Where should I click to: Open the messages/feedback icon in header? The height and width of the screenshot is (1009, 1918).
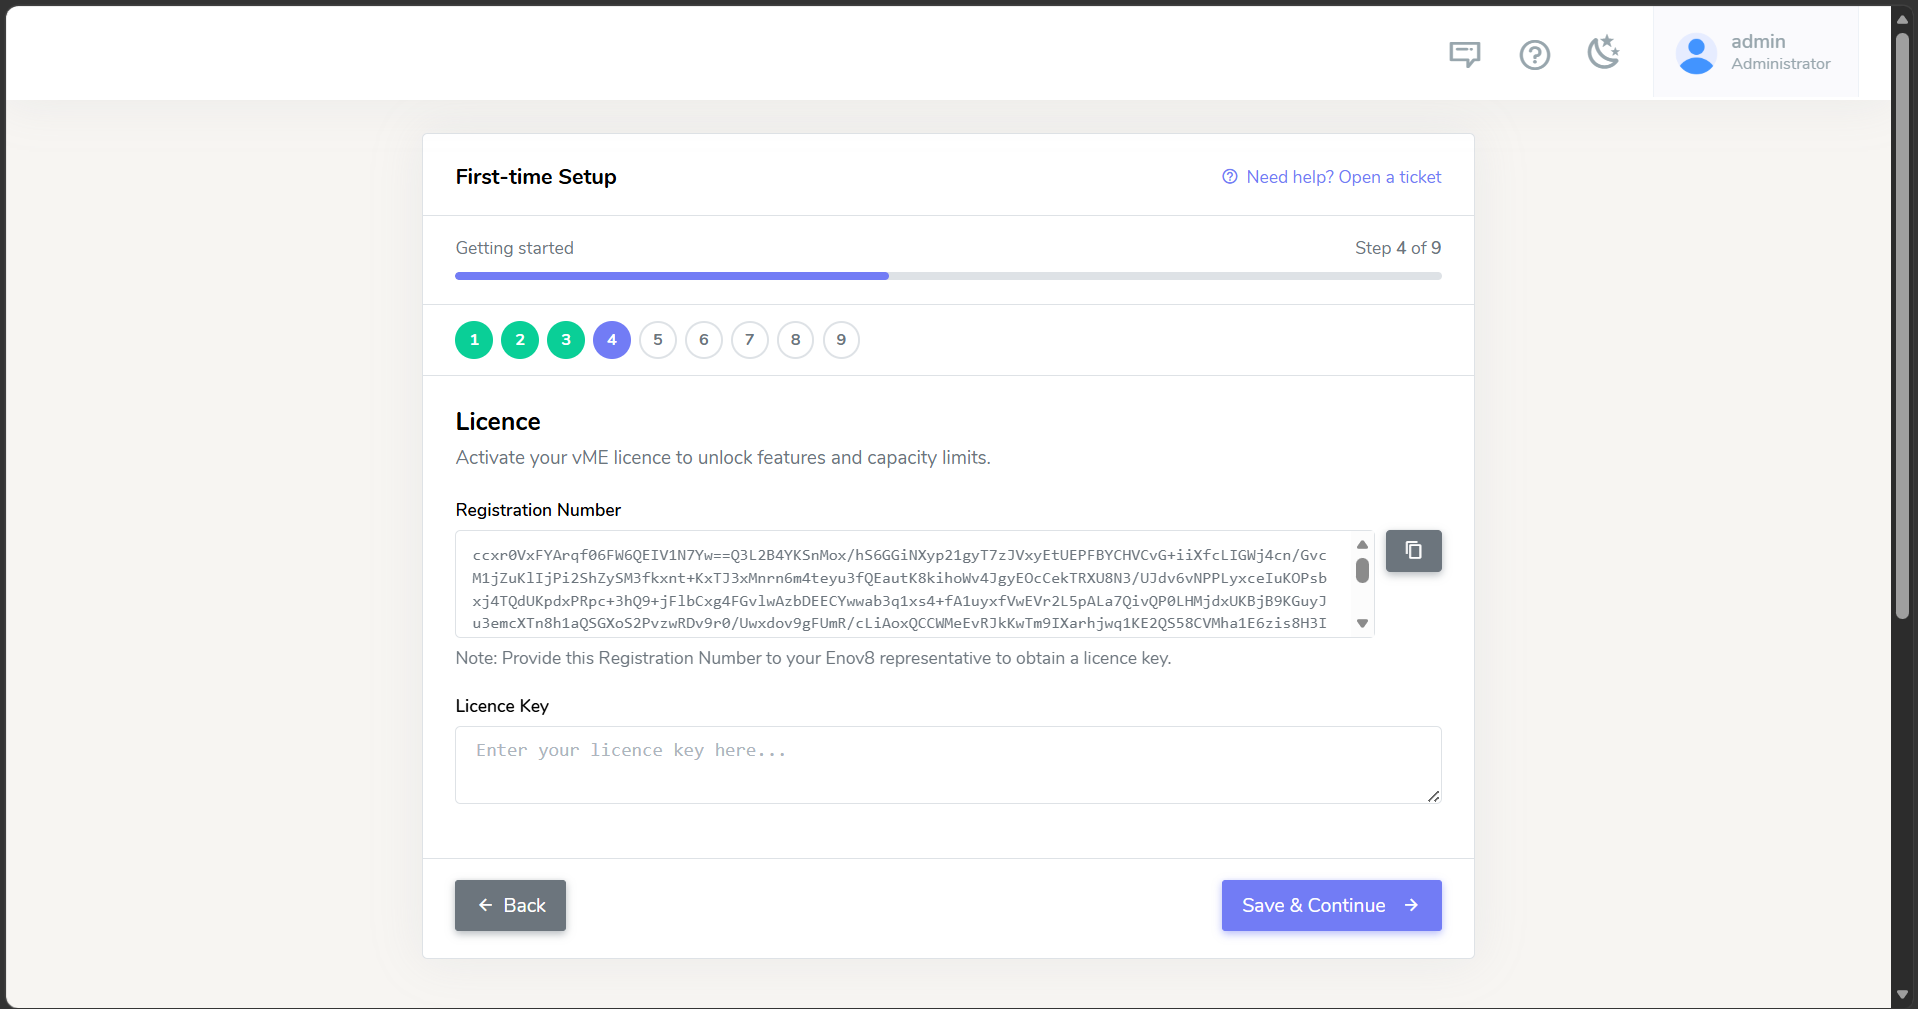coord(1464,54)
